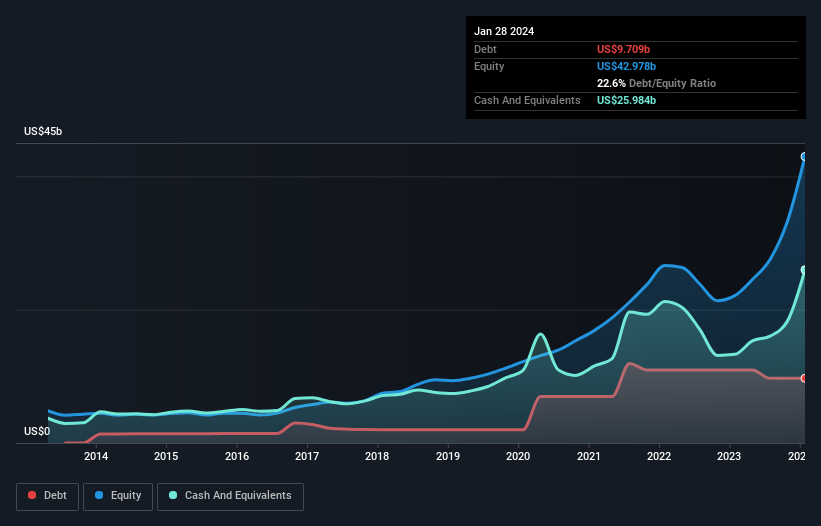
Task: Click the teal Cash endpoint marker
Action: click(804, 270)
